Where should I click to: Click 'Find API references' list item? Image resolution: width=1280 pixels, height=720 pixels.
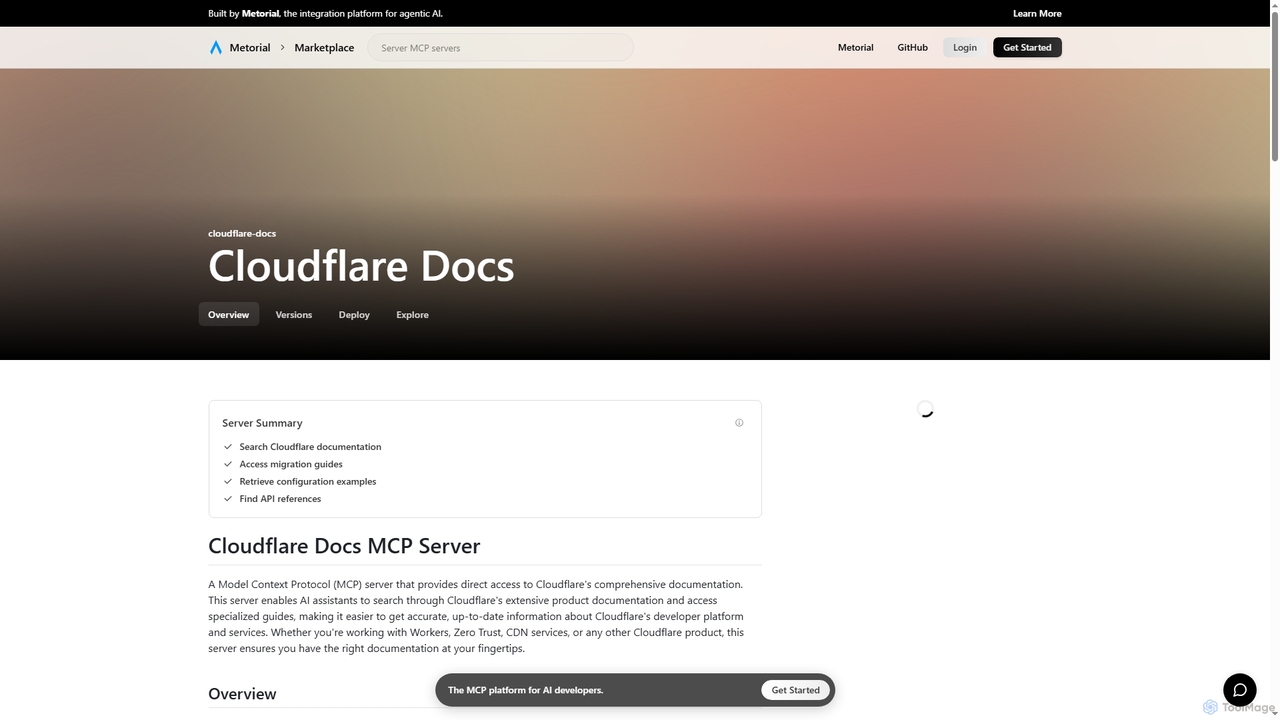pyautogui.click(x=280, y=499)
